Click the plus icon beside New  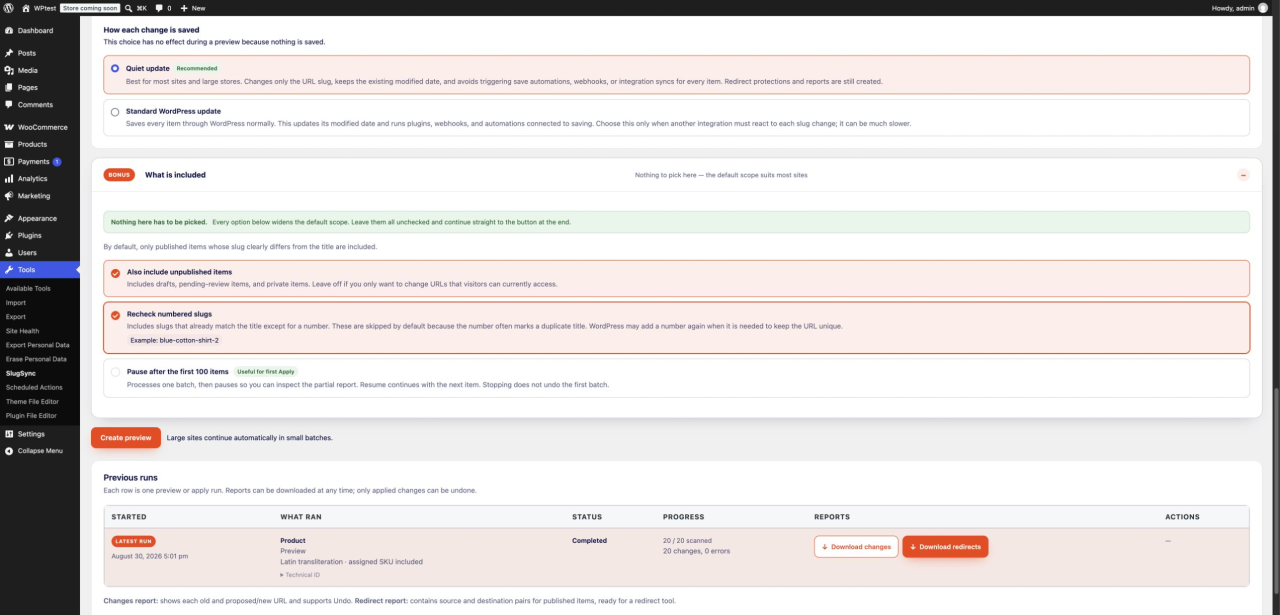[184, 8]
